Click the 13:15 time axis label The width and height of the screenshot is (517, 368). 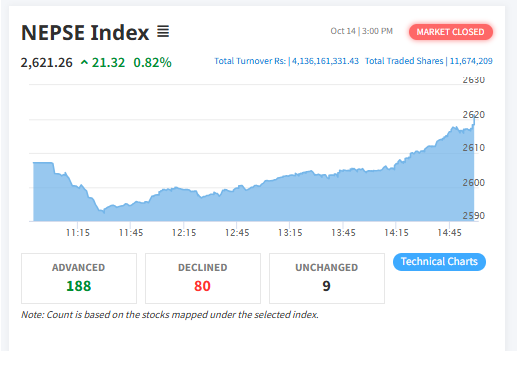(x=290, y=232)
